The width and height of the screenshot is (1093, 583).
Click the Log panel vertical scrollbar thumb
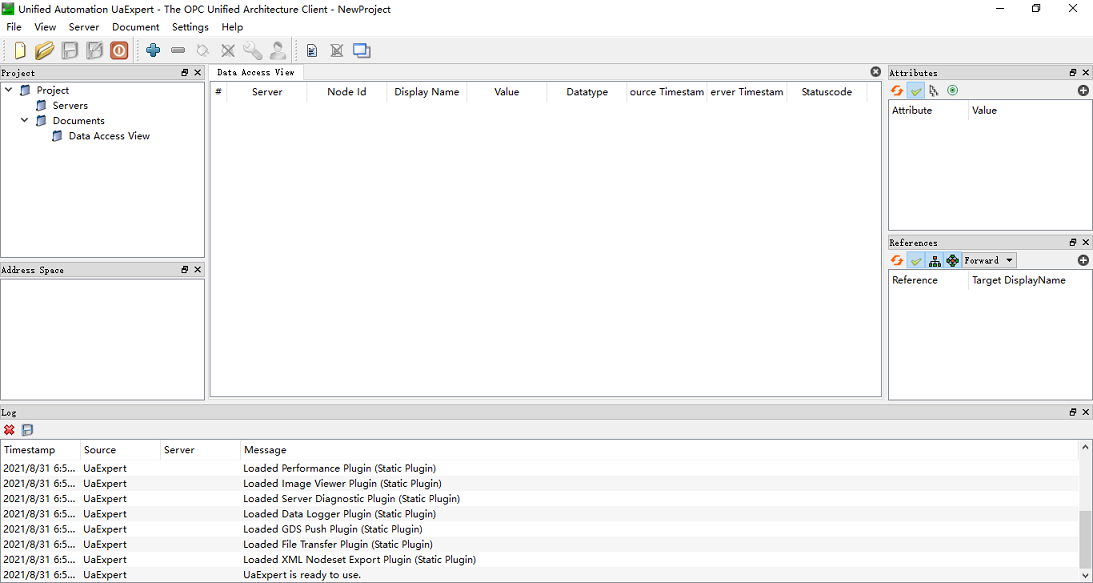click(x=1085, y=539)
